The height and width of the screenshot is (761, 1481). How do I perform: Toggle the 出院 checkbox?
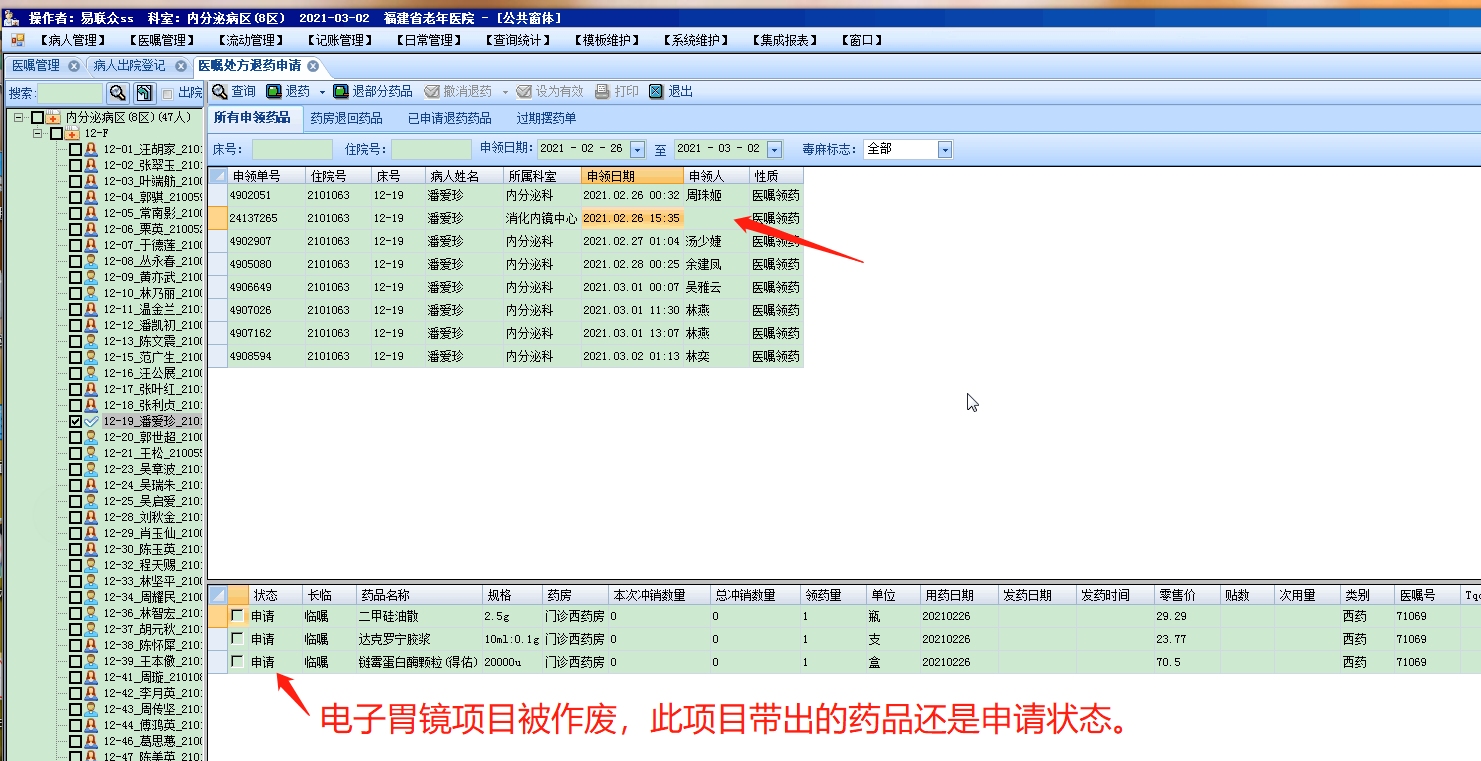click(167, 93)
